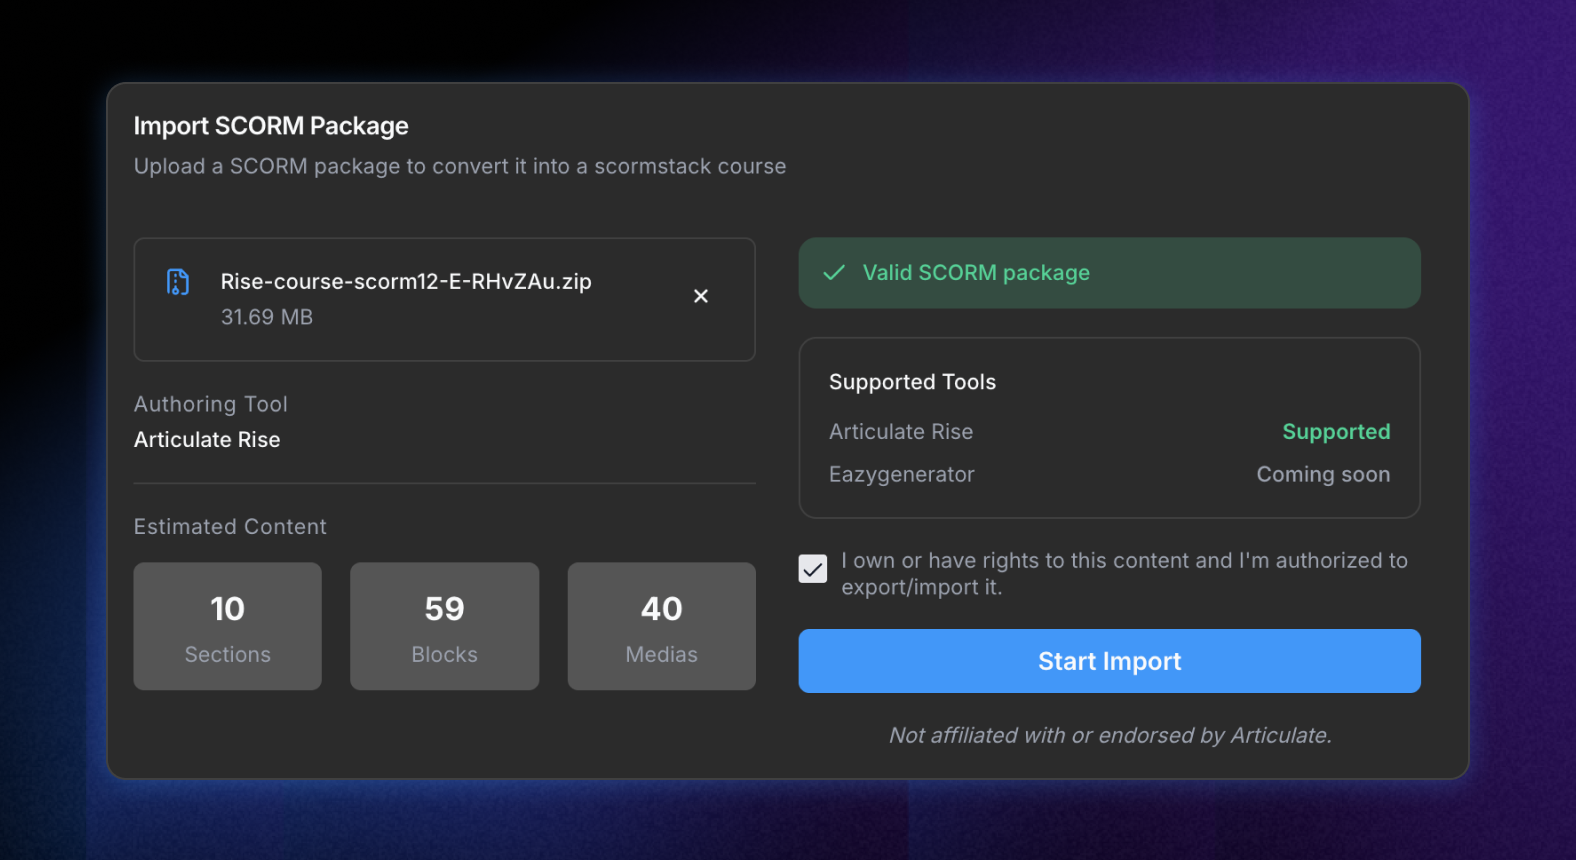This screenshot has width=1576, height=860.
Task: Select the 59 Blocks card
Action: coord(445,626)
